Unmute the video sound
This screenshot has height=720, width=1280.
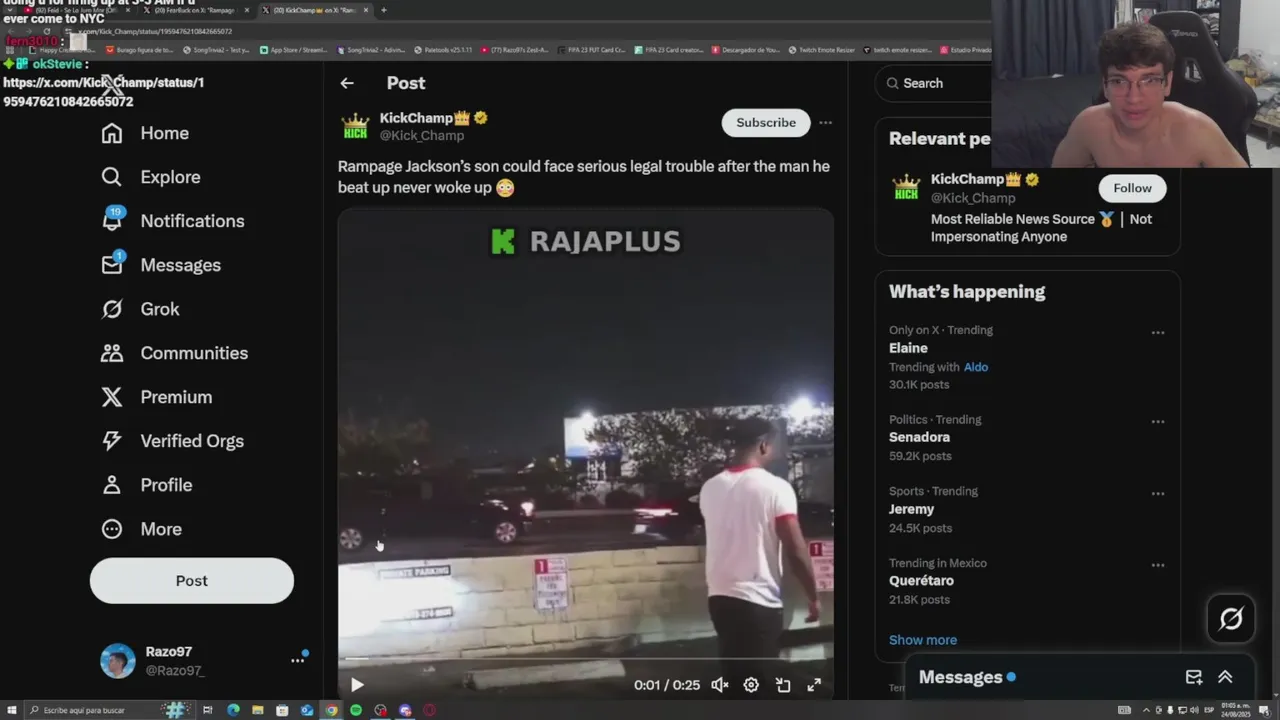[720, 685]
